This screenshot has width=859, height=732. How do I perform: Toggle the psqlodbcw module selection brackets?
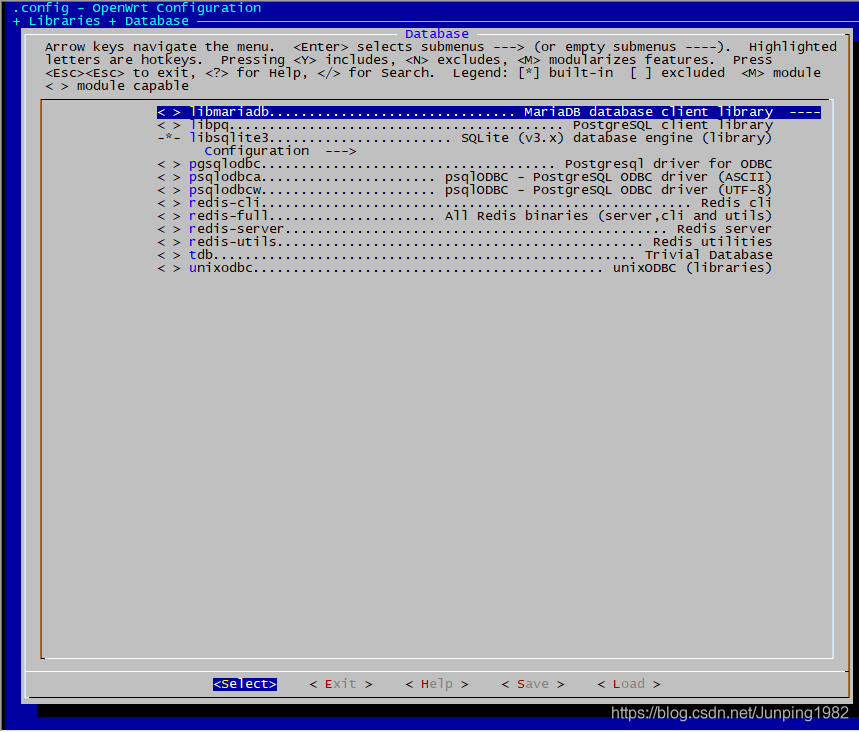pos(169,191)
